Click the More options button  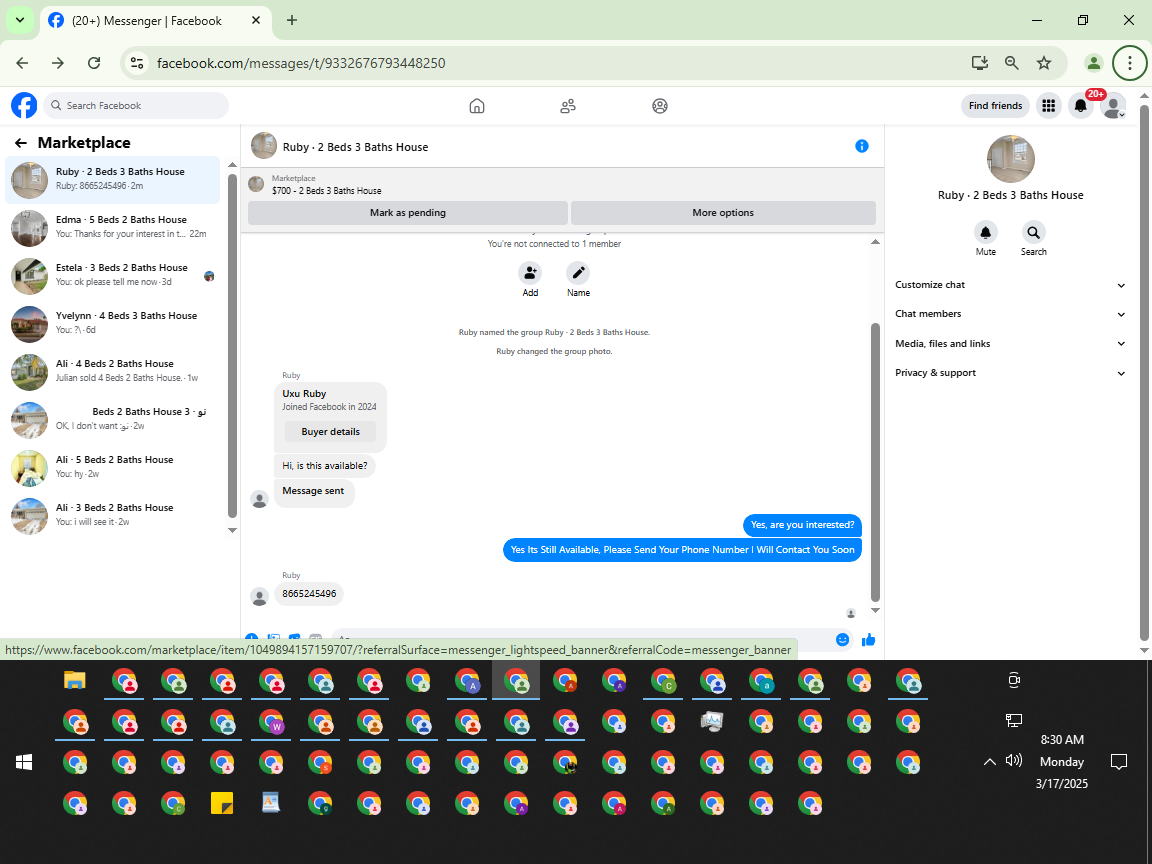[x=723, y=212]
